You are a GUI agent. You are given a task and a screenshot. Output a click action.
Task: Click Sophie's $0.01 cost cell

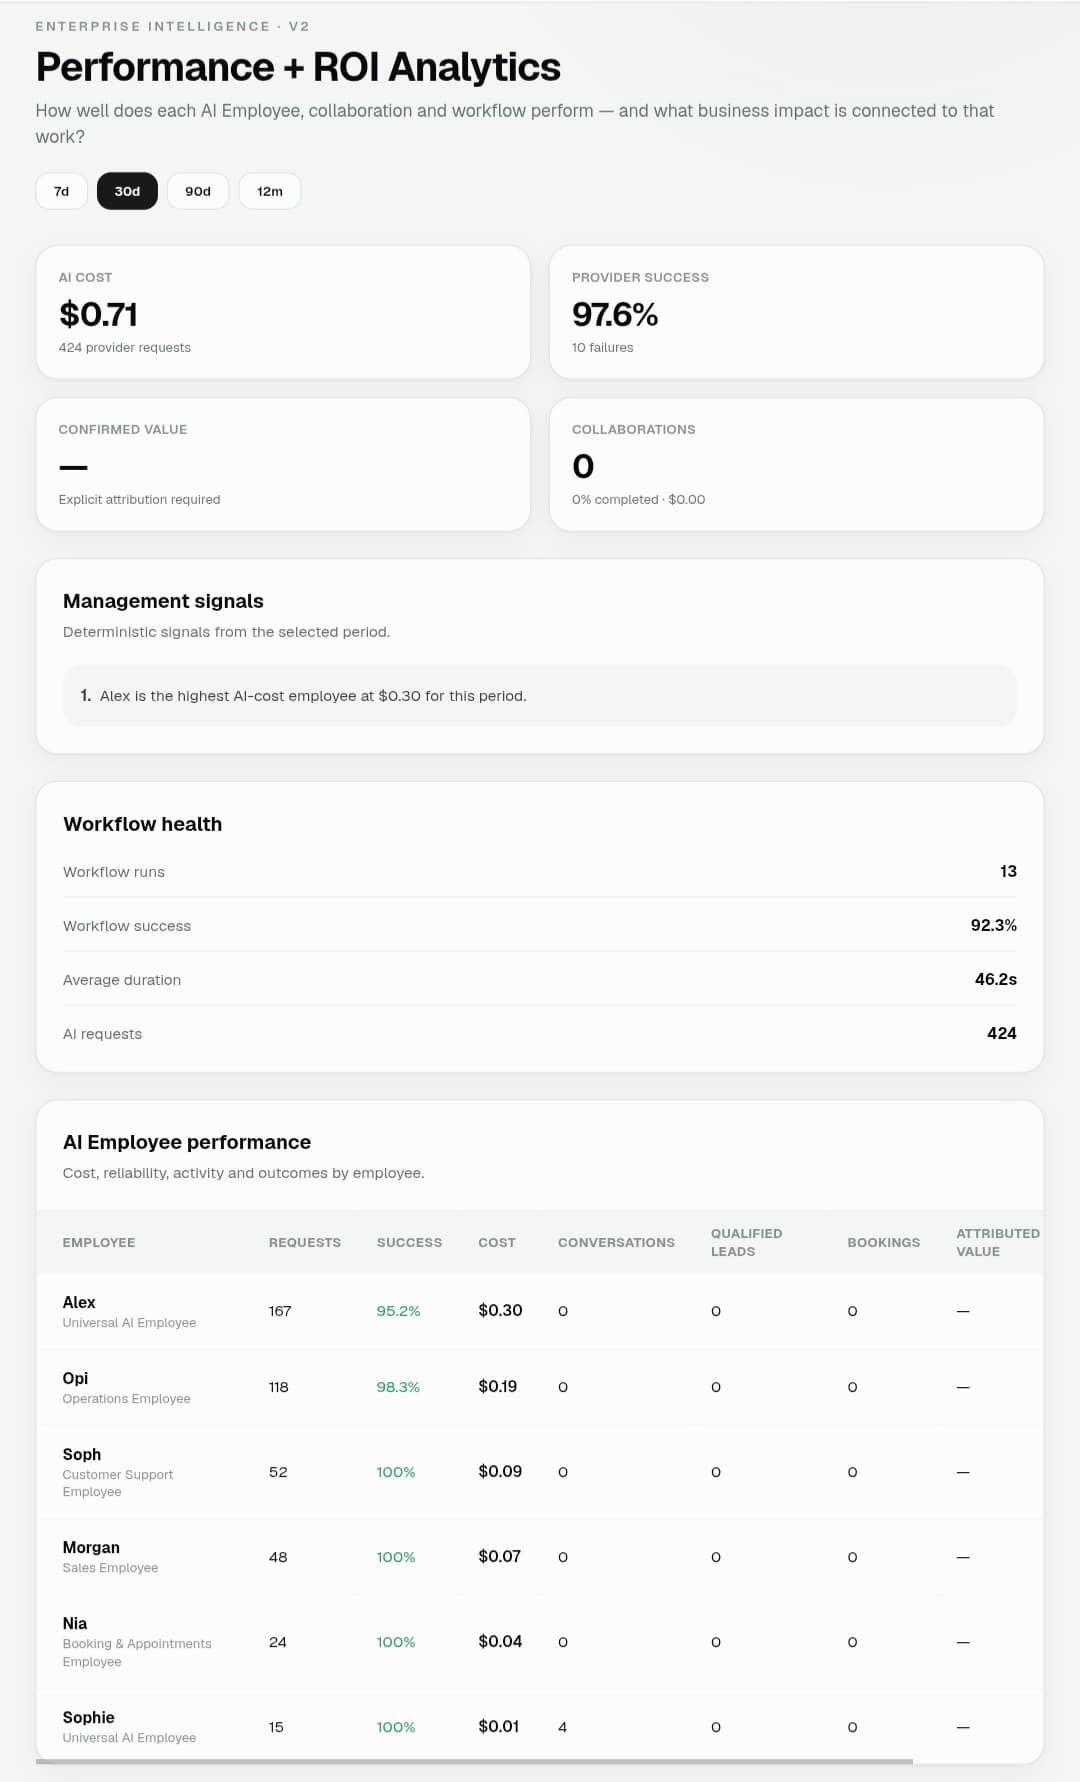[x=499, y=1726]
